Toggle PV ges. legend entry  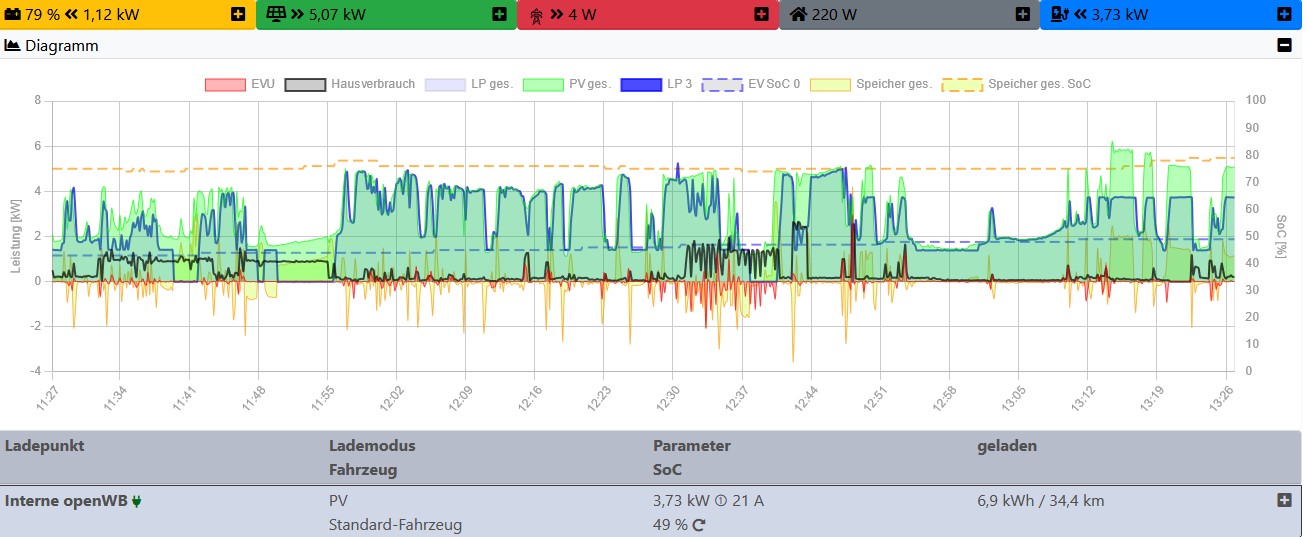click(x=543, y=84)
